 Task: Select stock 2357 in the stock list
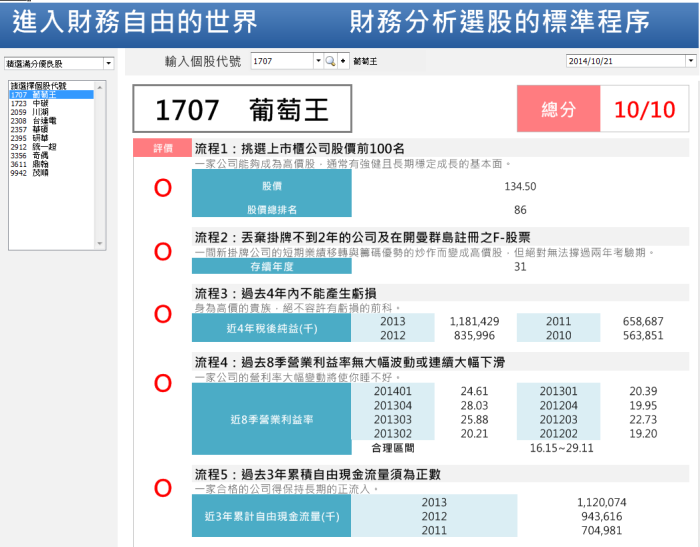[x=51, y=129]
